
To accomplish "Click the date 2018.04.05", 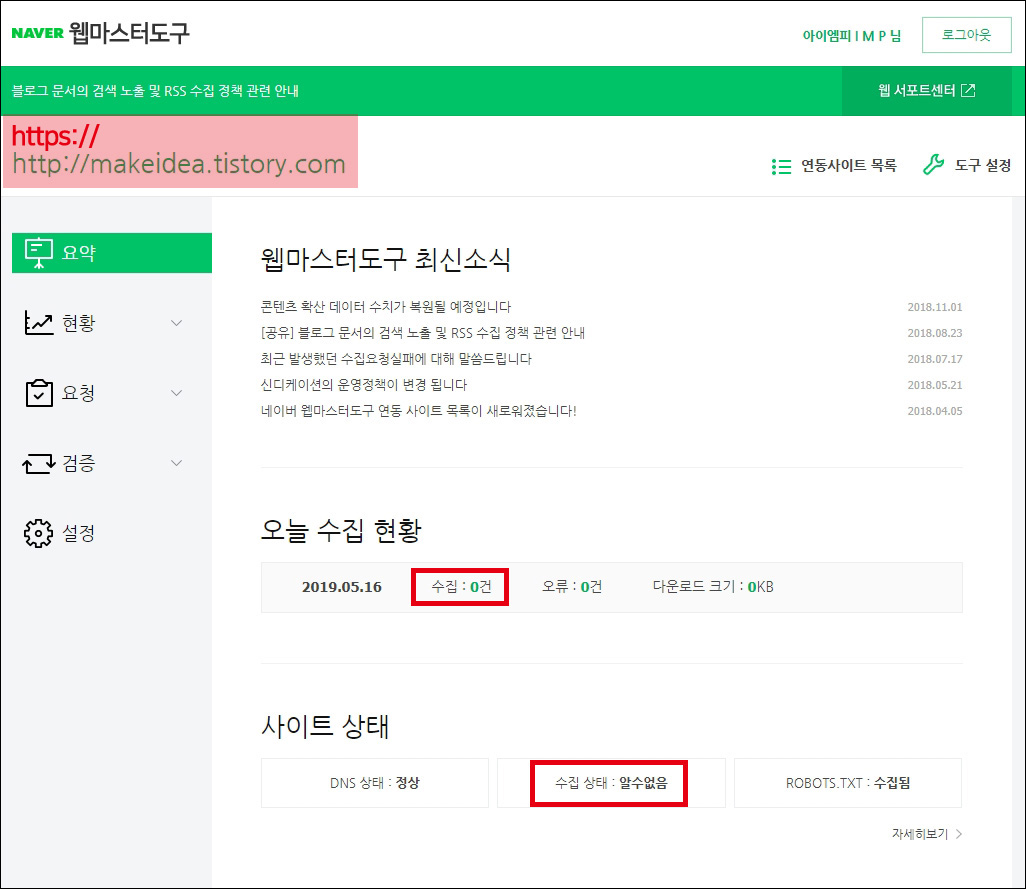I will (x=934, y=411).
